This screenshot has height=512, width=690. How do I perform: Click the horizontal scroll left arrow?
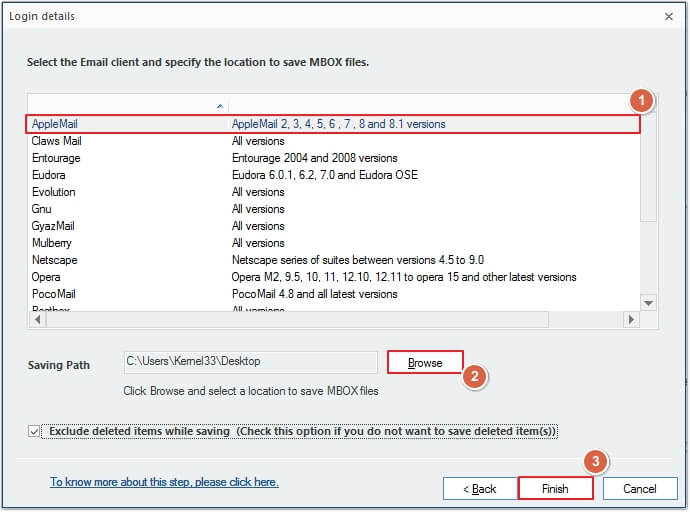pos(37,319)
